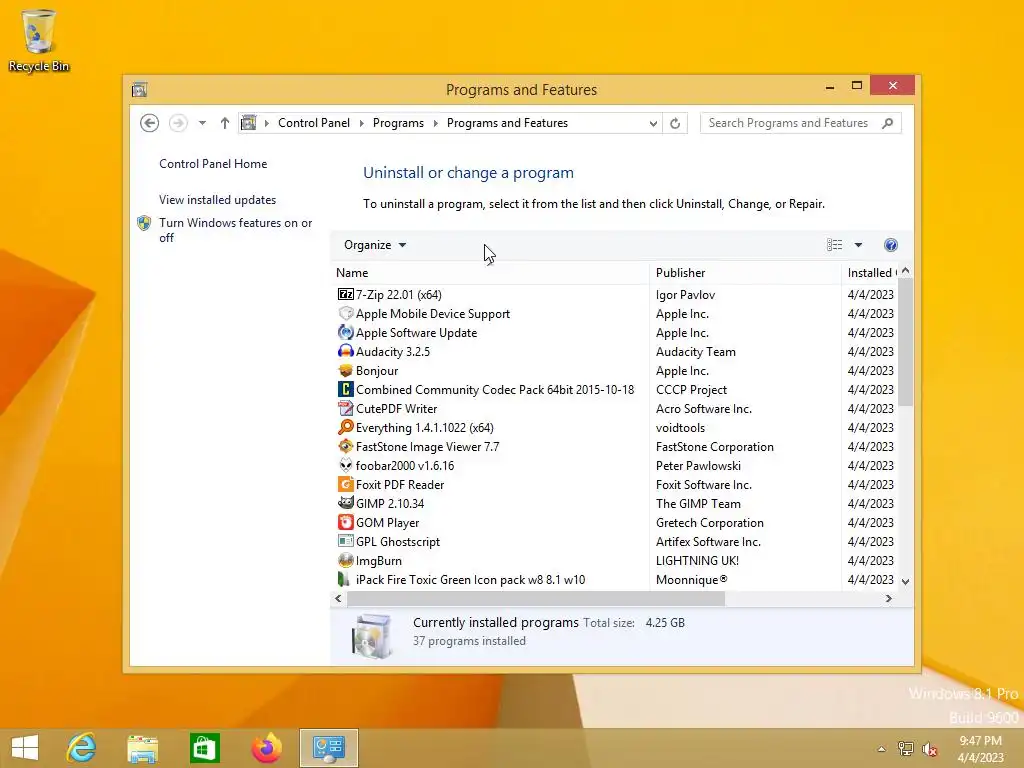Click the scroll down arrow of list
1024x768 pixels.
click(x=905, y=581)
